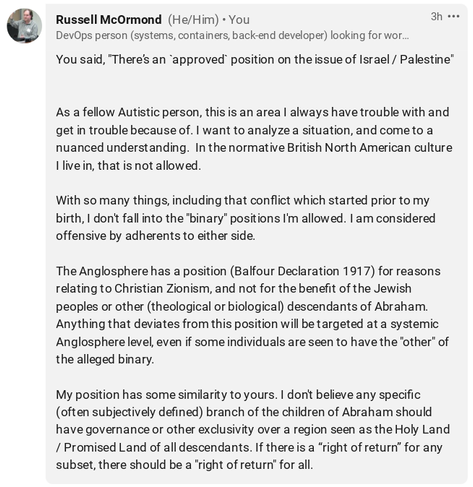Click Russell McOrmond's profile photo

pos(24,26)
